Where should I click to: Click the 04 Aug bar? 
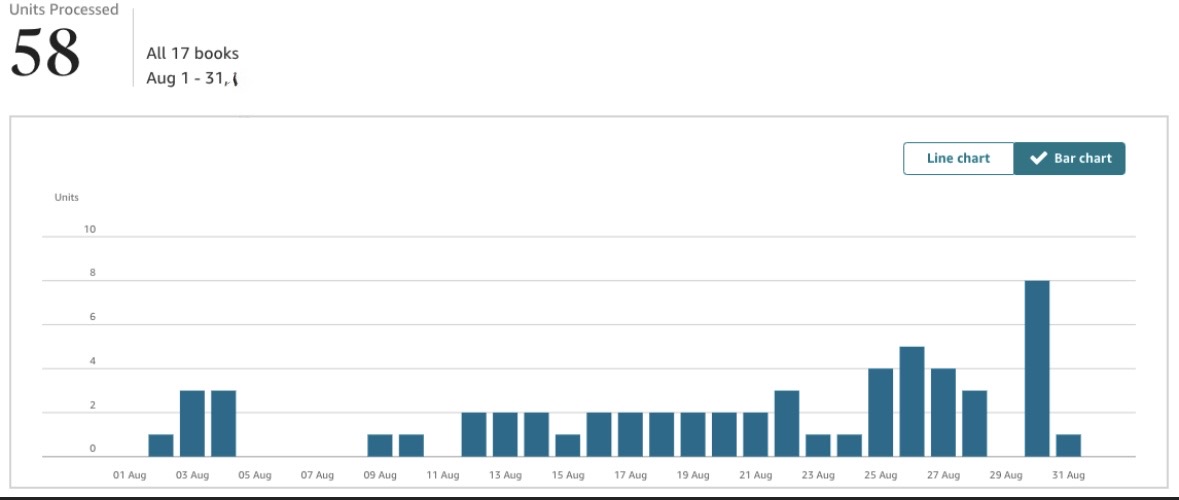coord(223,423)
